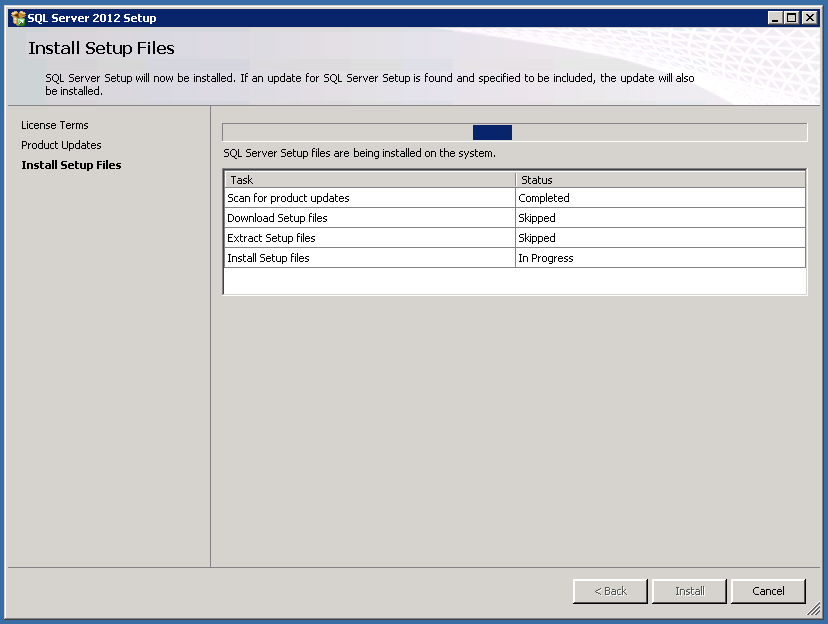Viewport: 828px width, 624px height.
Task: Minimize the SQL Server 2012 Setup window
Action: (x=775, y=18)
